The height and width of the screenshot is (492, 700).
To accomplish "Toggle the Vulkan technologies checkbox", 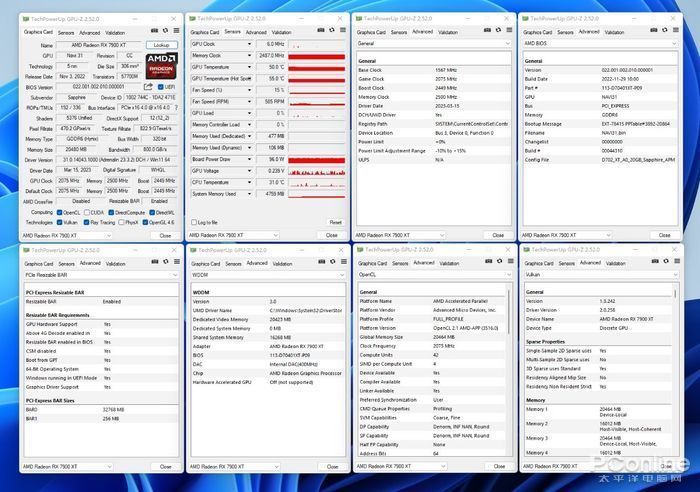I will coord(59,222).
